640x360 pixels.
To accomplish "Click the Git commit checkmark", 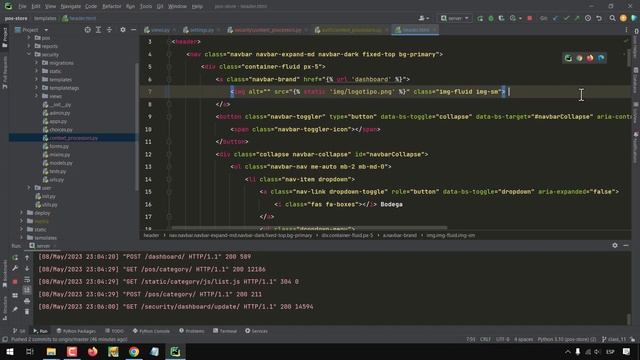I will (x=566, y=18).
